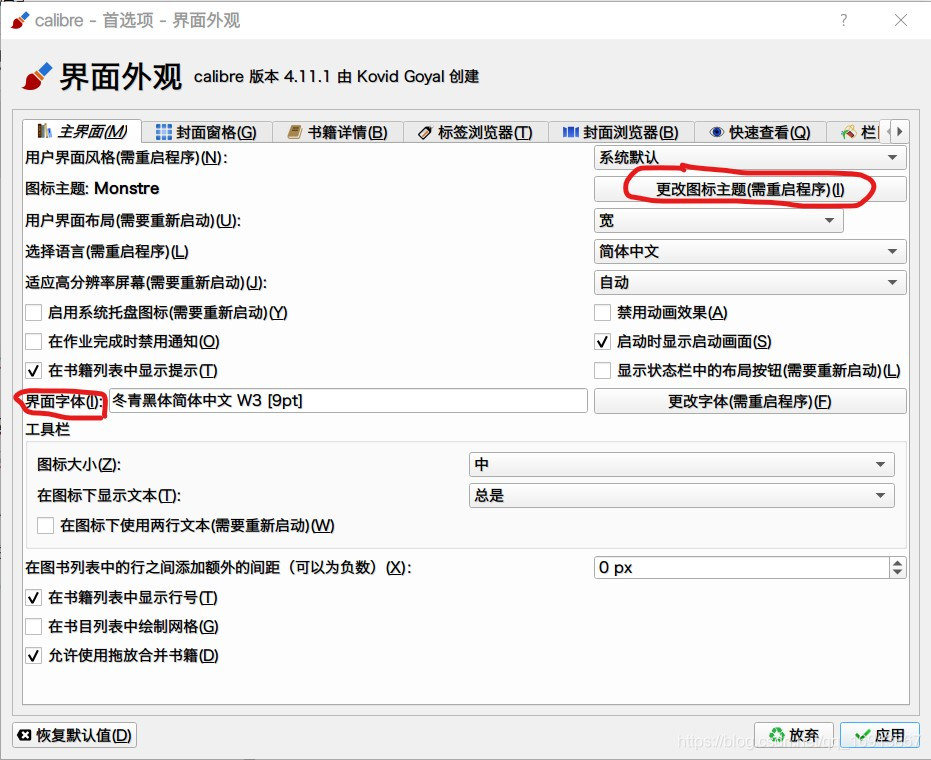931x760 pixels.
Task: Click the help question mark in title bar
Action: tap(844, 20)
